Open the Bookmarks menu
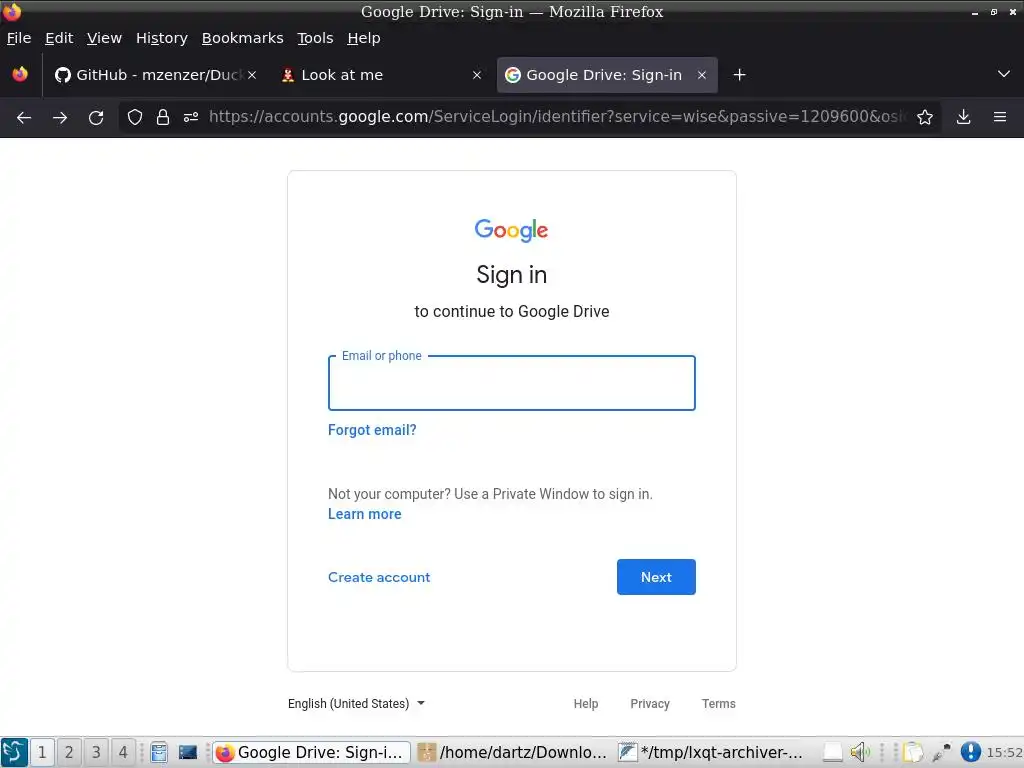This screenshot has height=768, width=1024. 242,38
